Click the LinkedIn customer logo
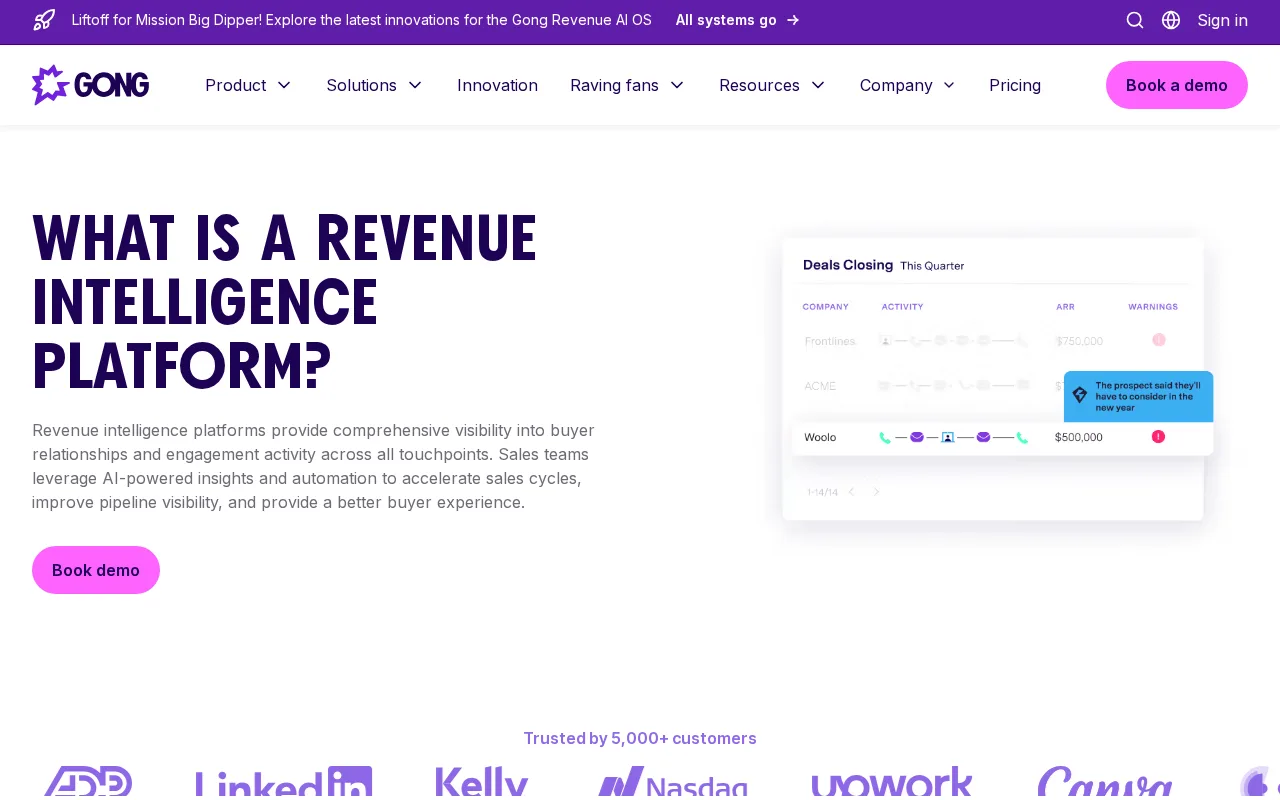Image resolution: width=1280 pixels, height=800 pixels. [284, 783]
